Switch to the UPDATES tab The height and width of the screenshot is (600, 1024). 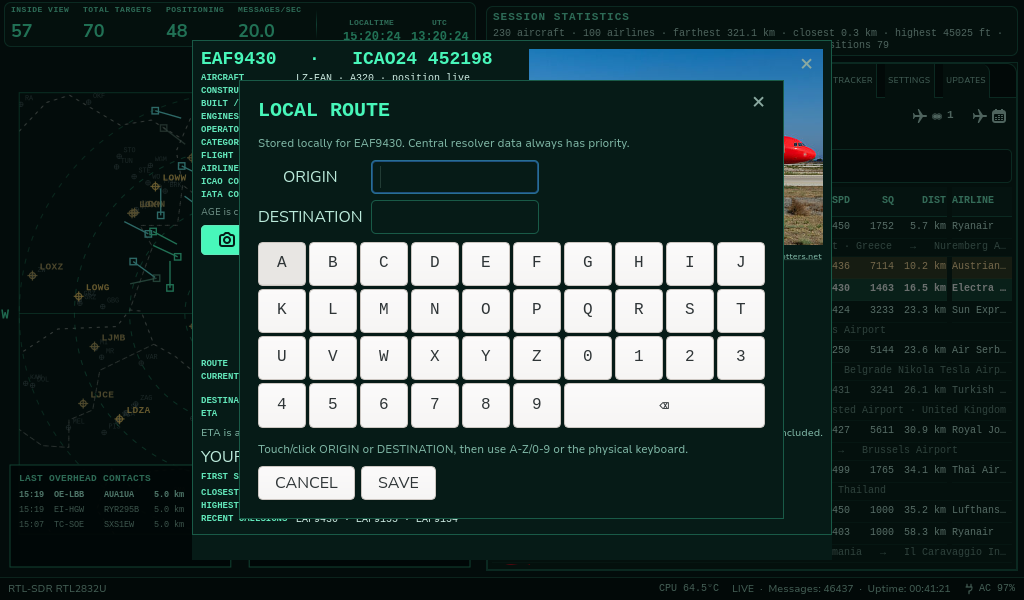(965, 80)
